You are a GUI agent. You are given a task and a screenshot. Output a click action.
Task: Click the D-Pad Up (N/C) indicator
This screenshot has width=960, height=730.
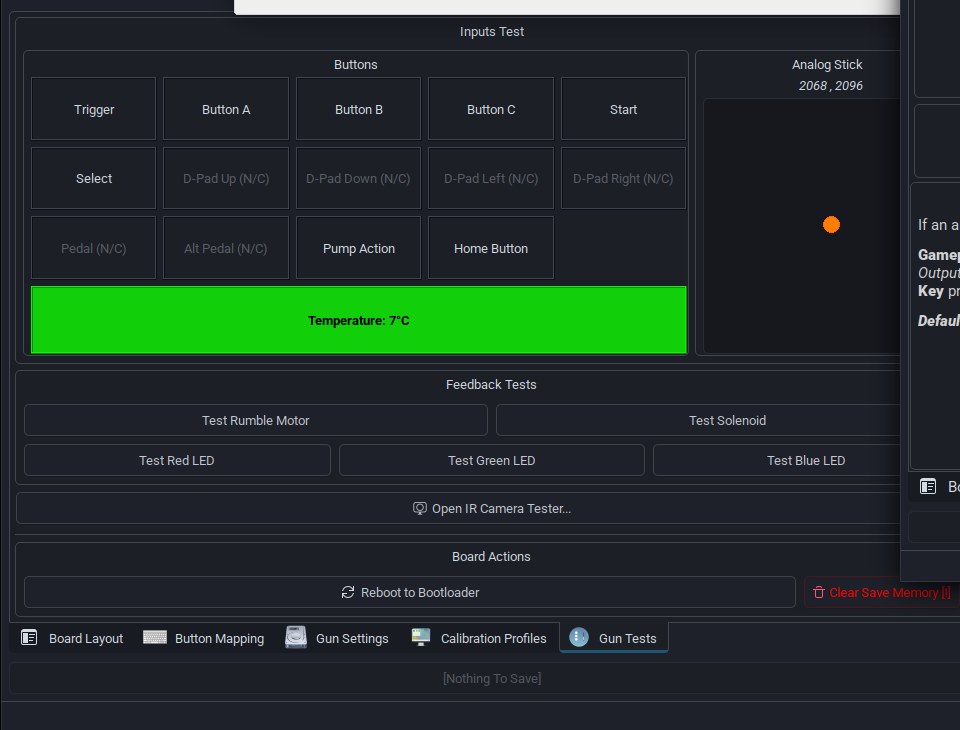tap(226, 178)
